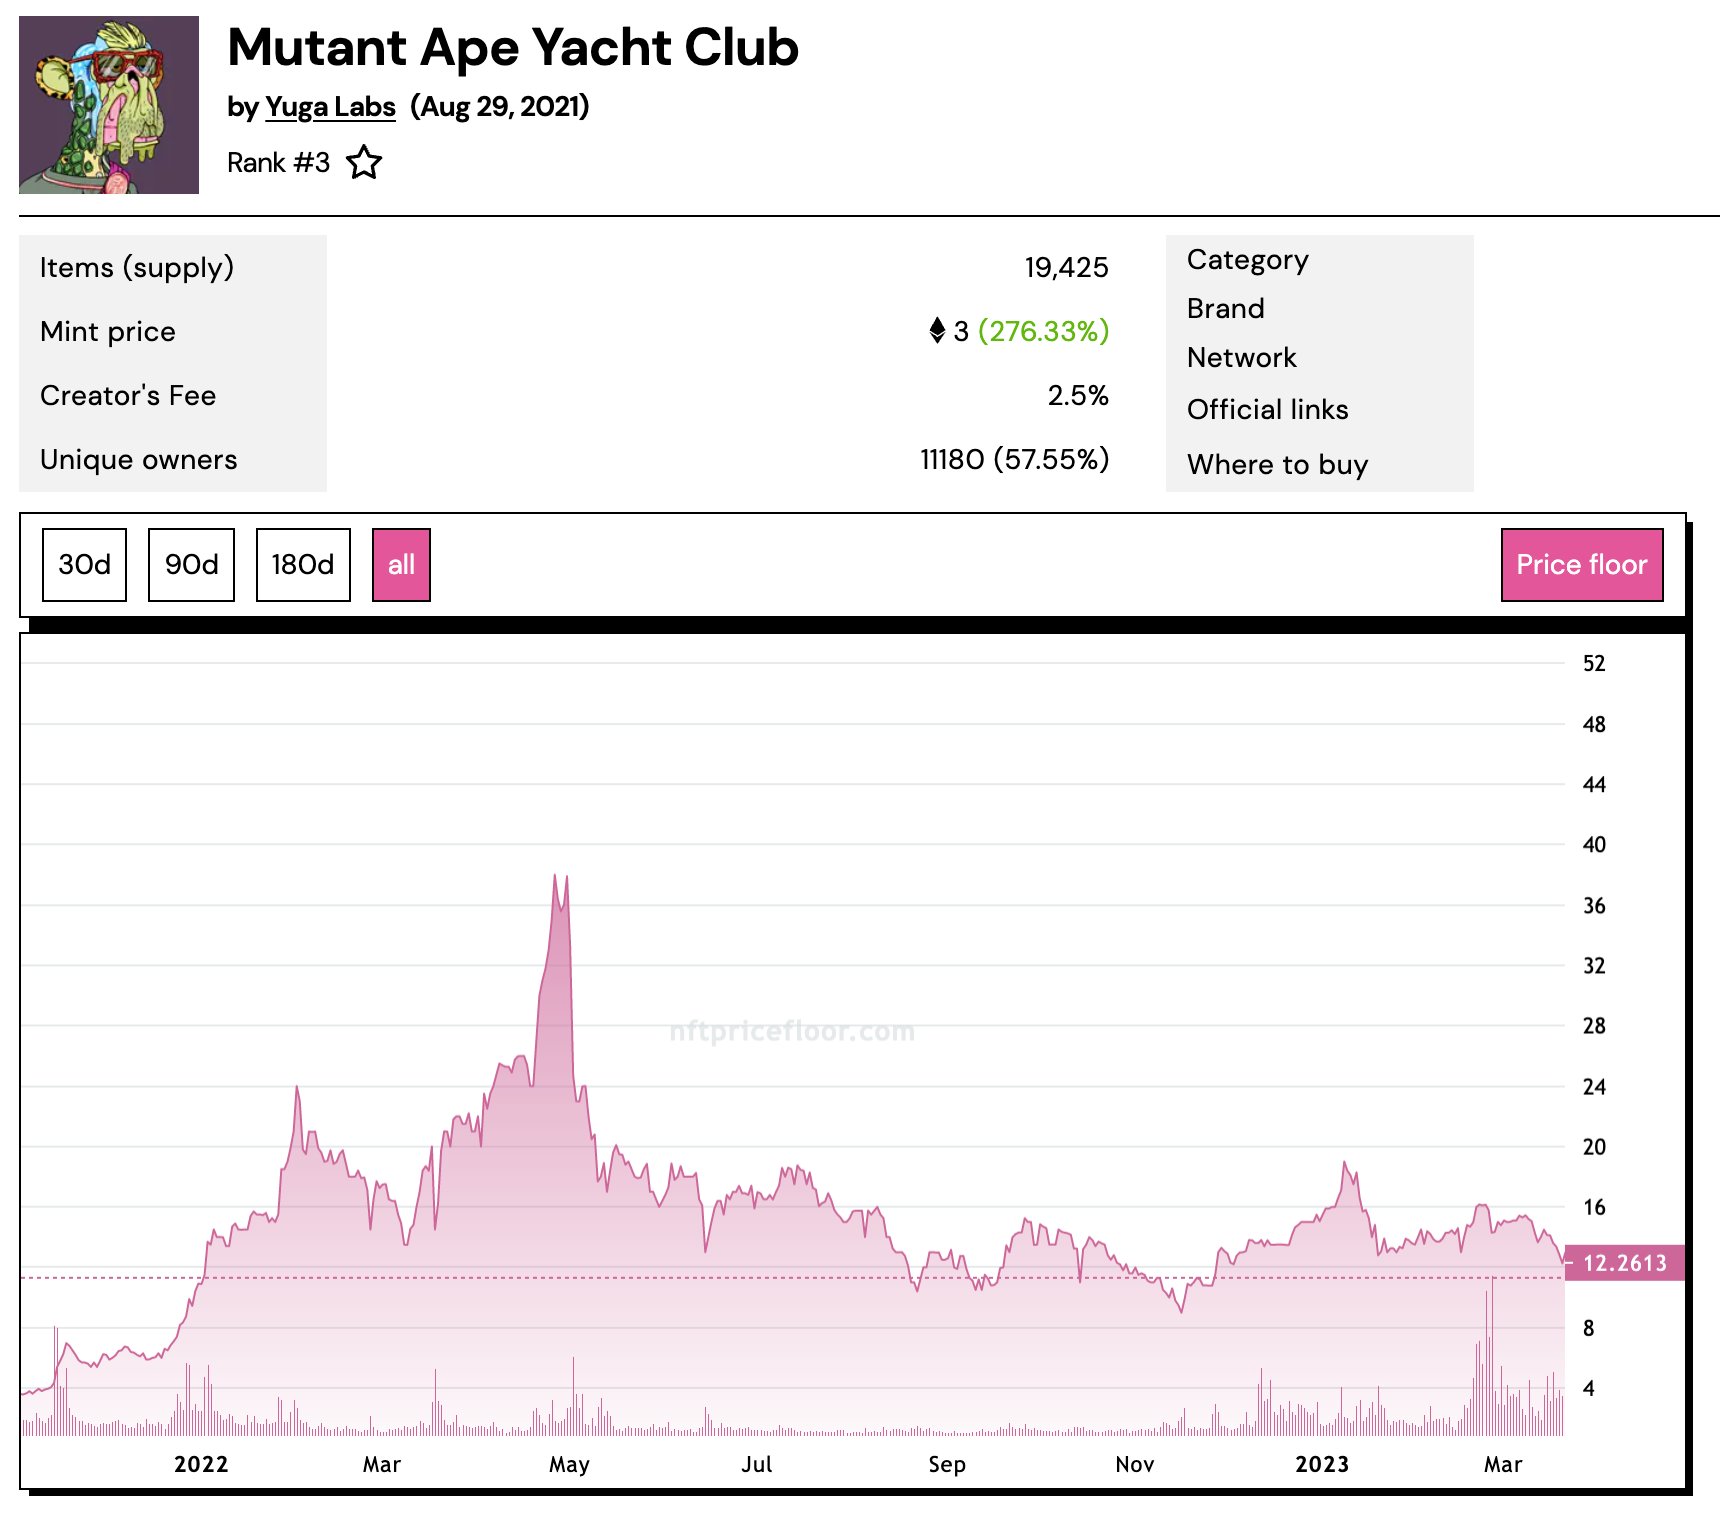Image resolution: width=1720 pixels, height=1520 pixels.
Task: Click the Jul label on the time axis
Action: [757, 1464]
